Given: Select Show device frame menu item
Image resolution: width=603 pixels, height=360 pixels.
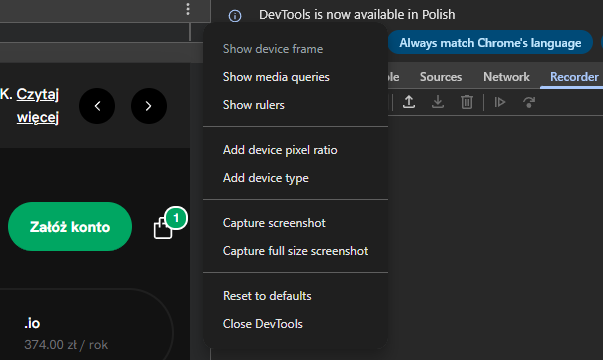Looking at the screenshot, I should point(295,49).
